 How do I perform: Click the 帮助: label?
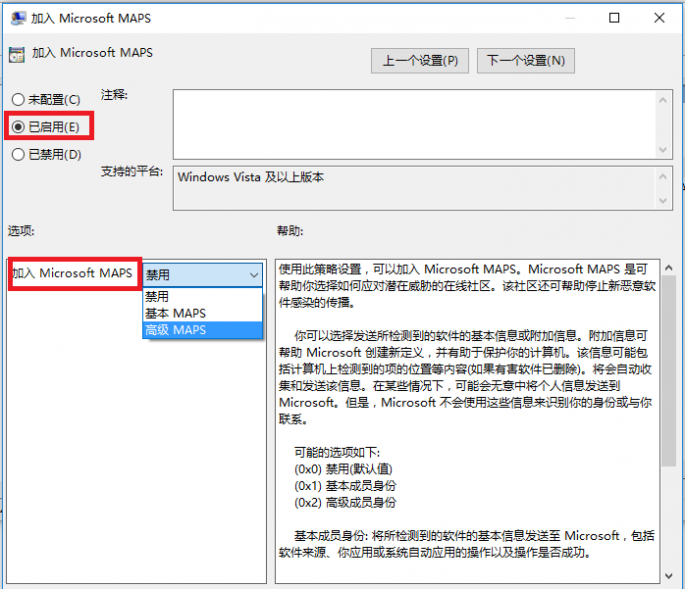point(290,231)
